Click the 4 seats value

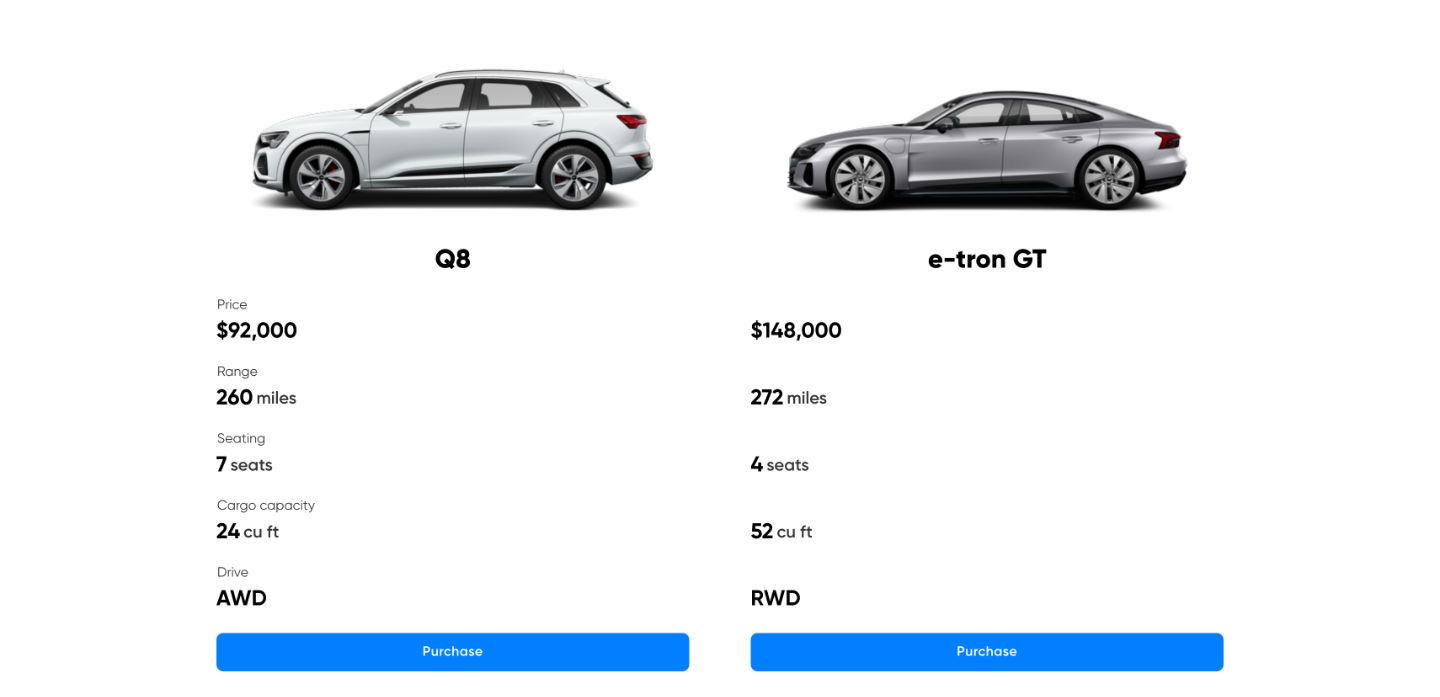(780, 465)
